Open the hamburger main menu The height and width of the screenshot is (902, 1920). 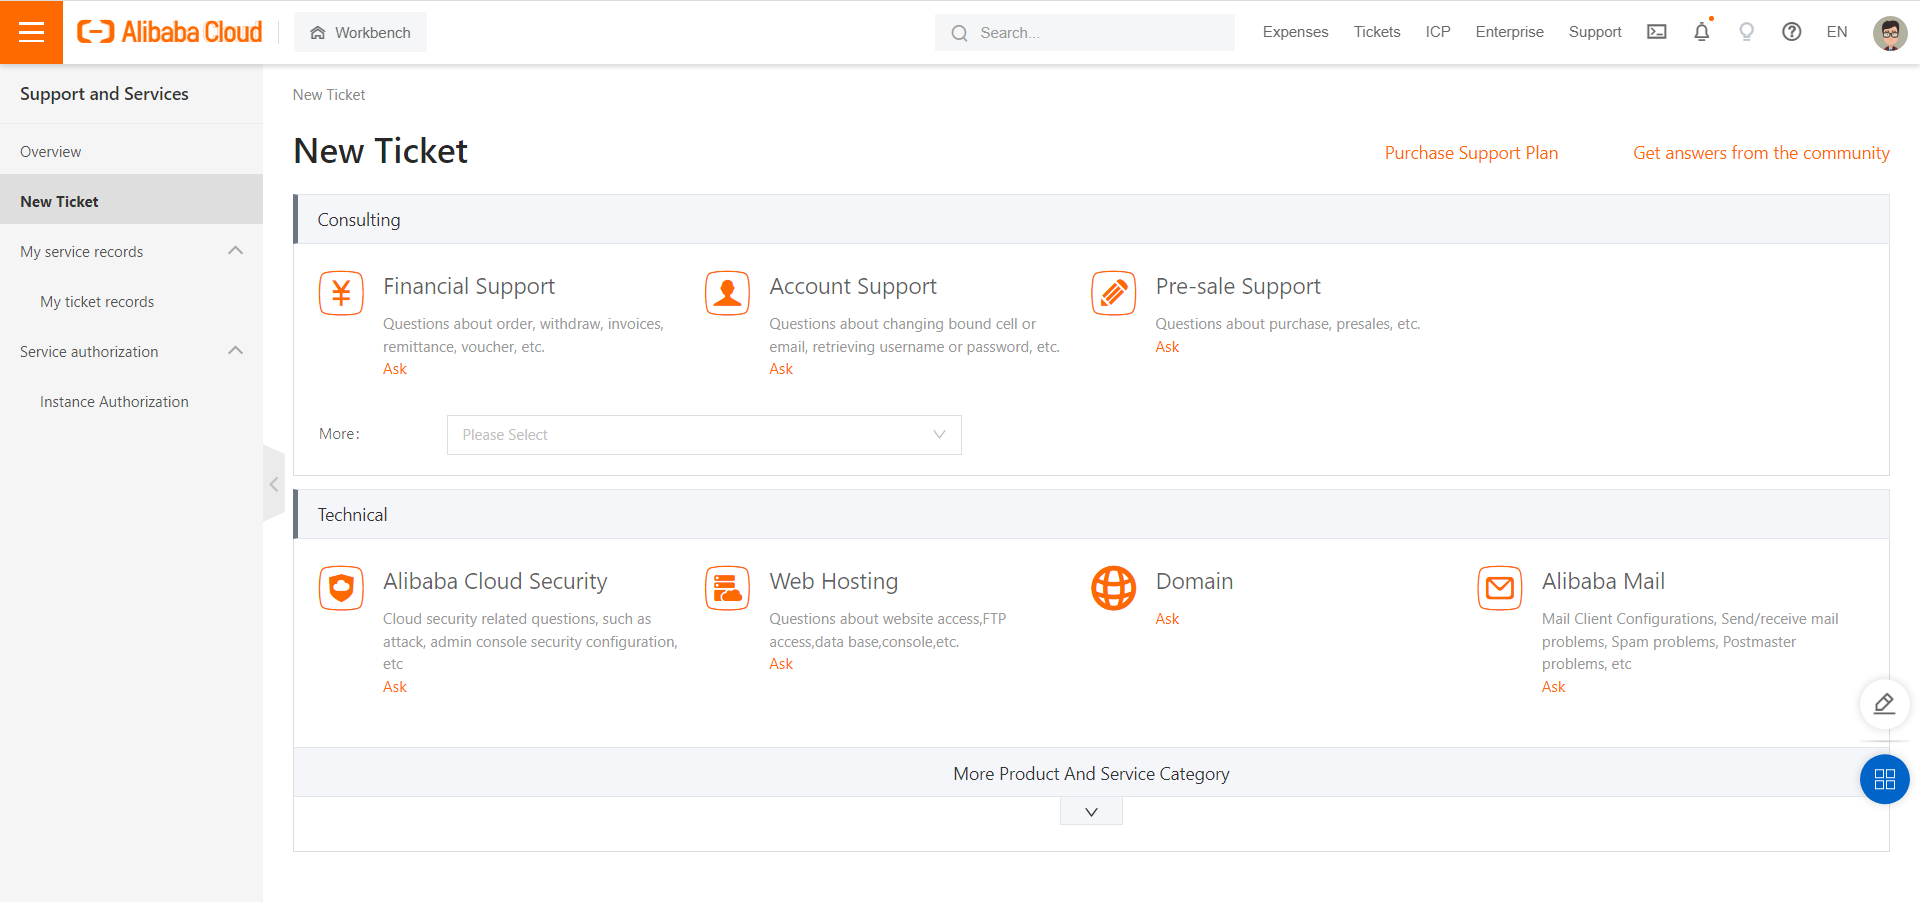[x=31, y=32]
